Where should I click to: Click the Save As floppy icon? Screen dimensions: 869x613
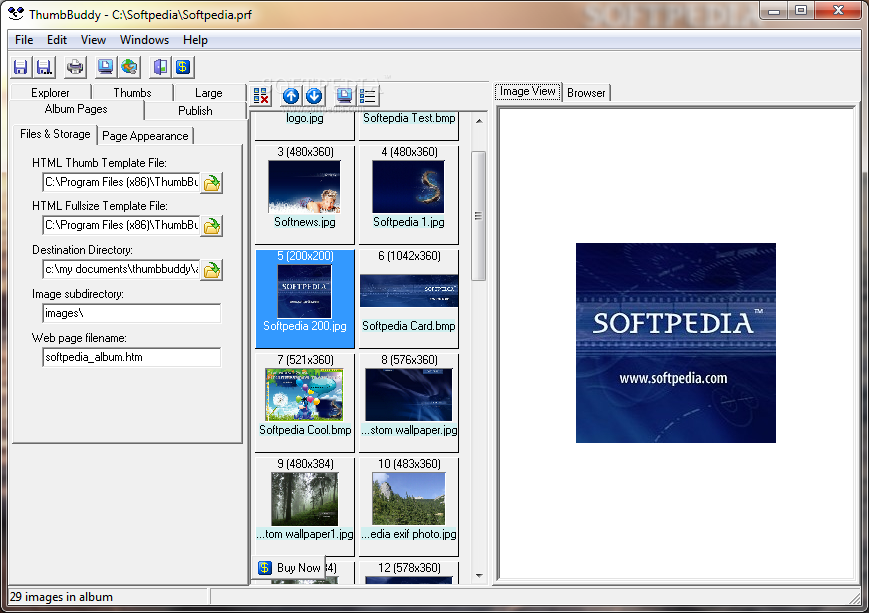coord(44,67)
